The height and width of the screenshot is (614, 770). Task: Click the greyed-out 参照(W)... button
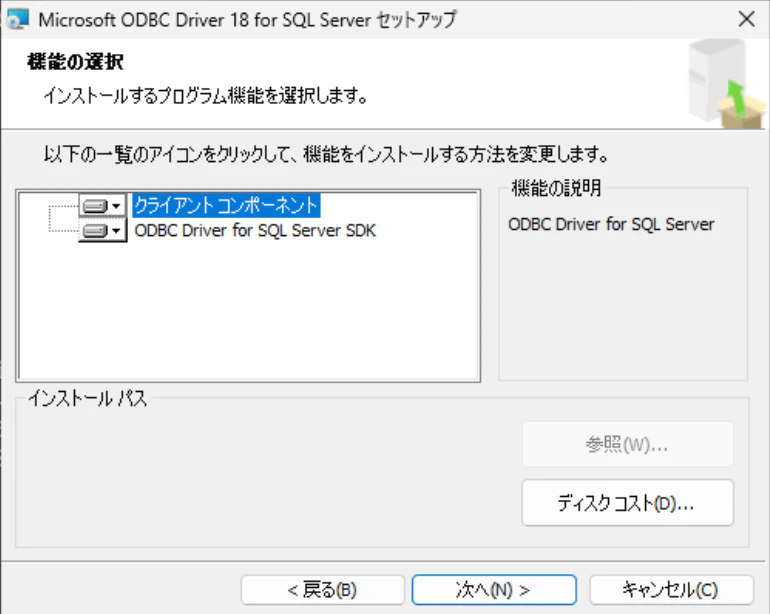[x=627, y=445]
